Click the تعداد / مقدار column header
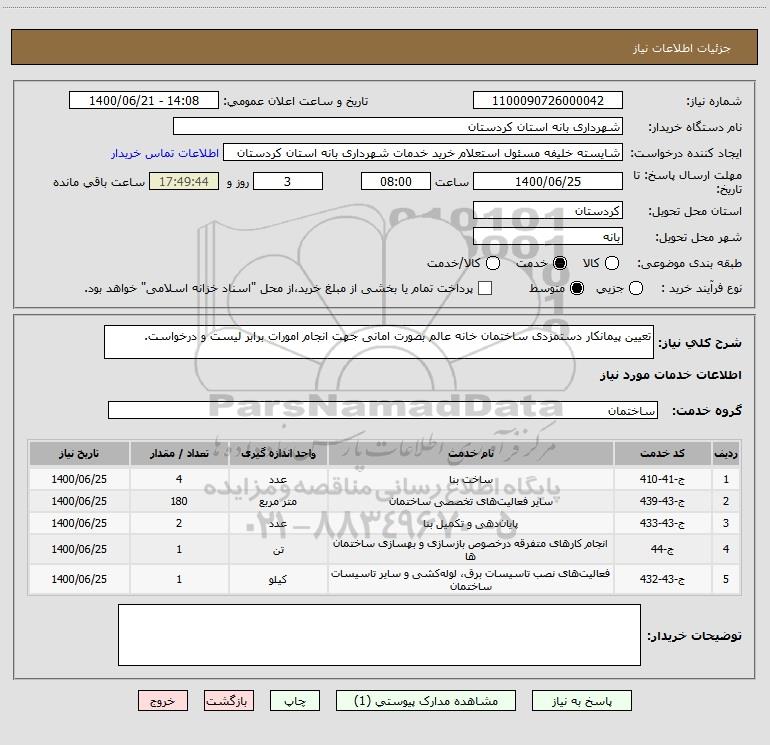 coord(179,453)
